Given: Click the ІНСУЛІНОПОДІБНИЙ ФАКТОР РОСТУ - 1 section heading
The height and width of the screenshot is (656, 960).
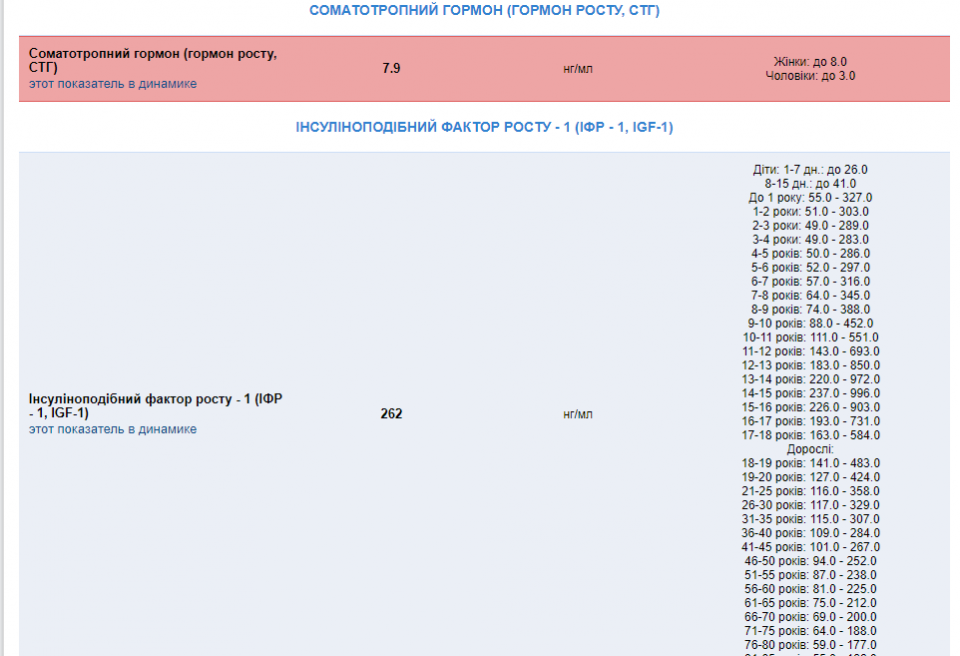Looking at the screenshot, I should pos(484,128).
